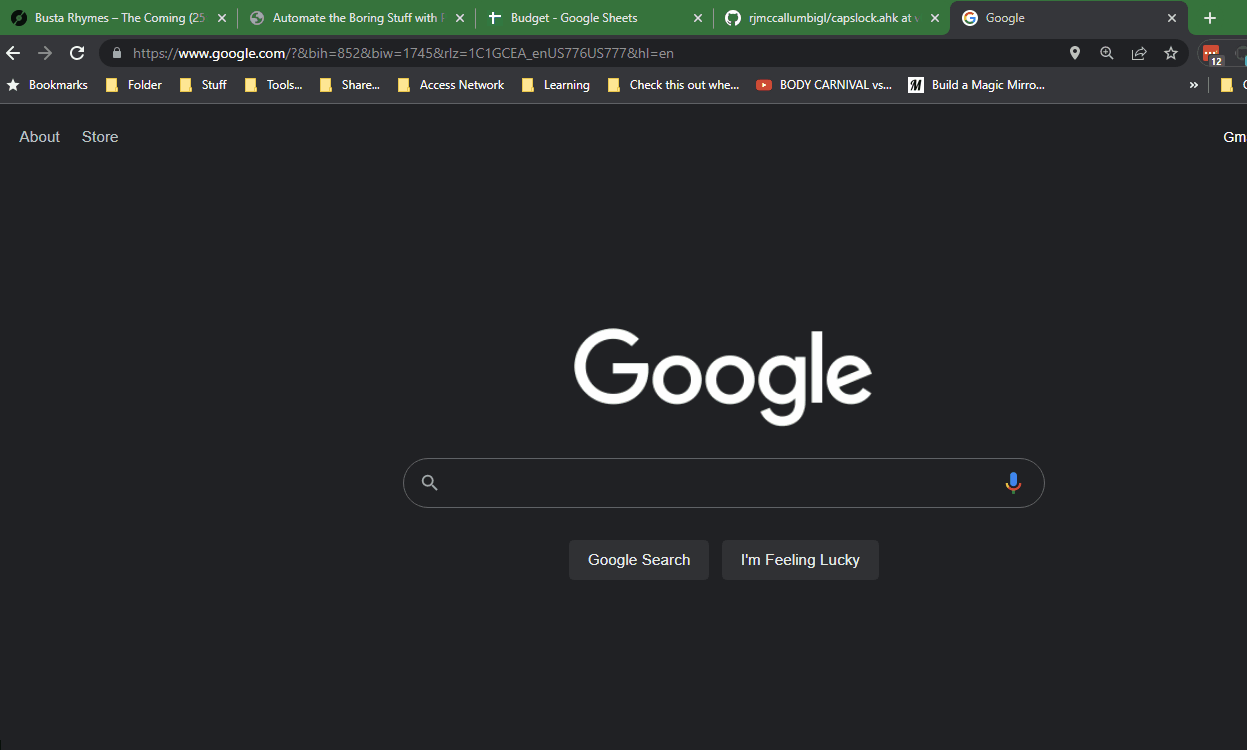View site information via padlock icon
Image resolution: width=1247 pixels, height=750 pixels.
click(117, 53)
